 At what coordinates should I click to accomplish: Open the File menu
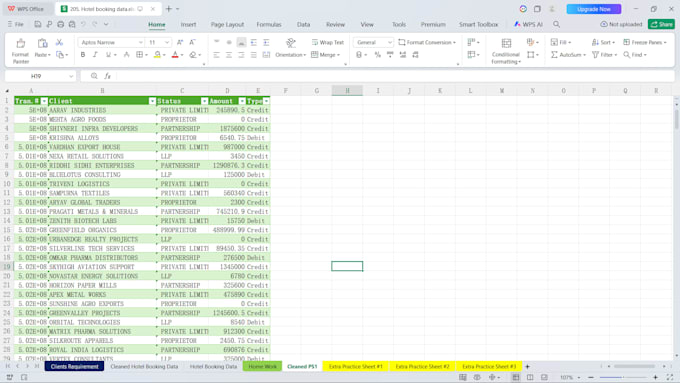pos(16,24)
